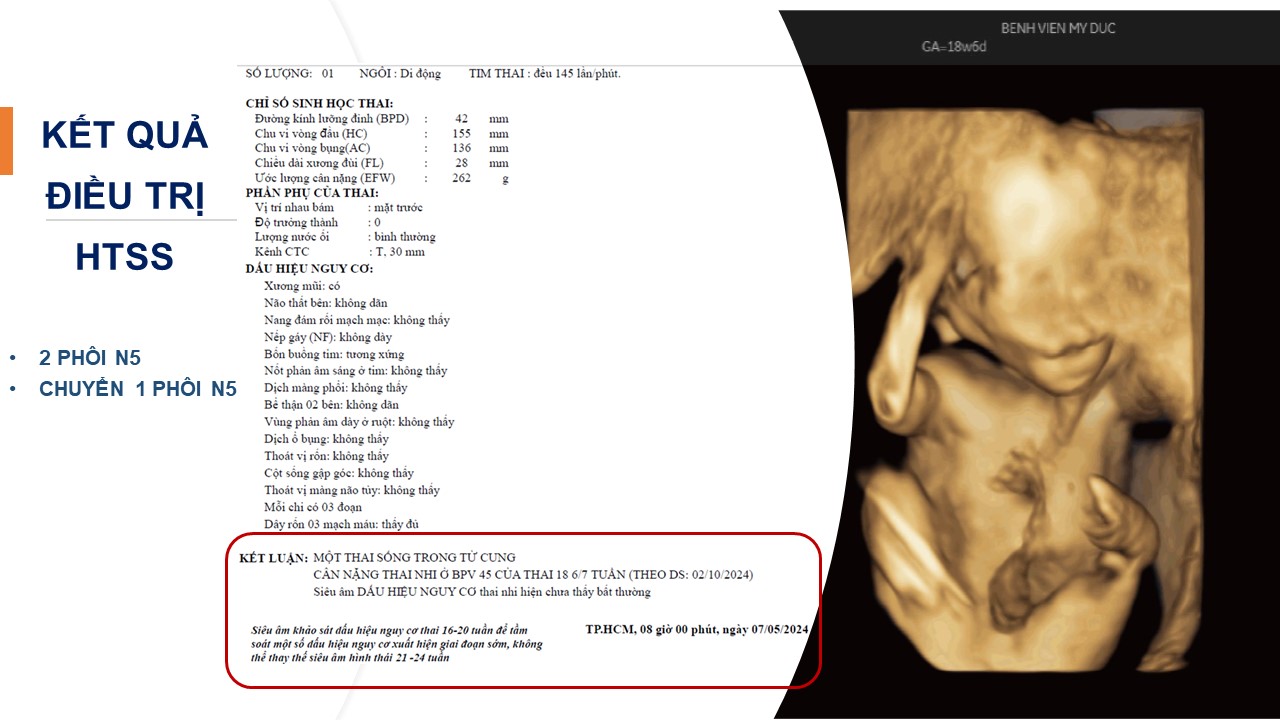Click the 'Đường kính lưỡng đỉnh (BPD)' row
1280x720 pixels.
click(x=332, y=118)
